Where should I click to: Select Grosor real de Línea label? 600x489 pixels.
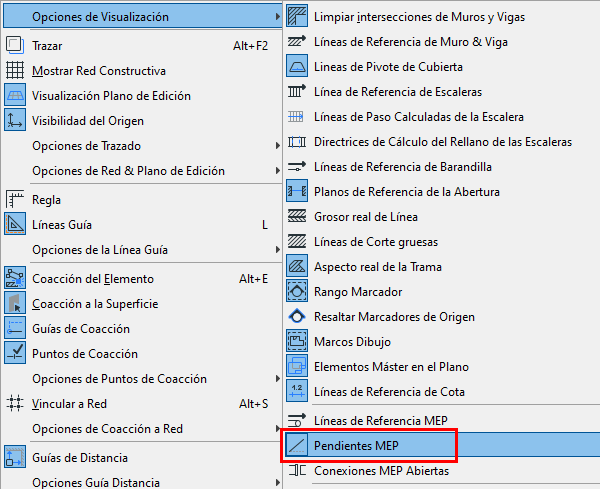click(x=365, y=217)
